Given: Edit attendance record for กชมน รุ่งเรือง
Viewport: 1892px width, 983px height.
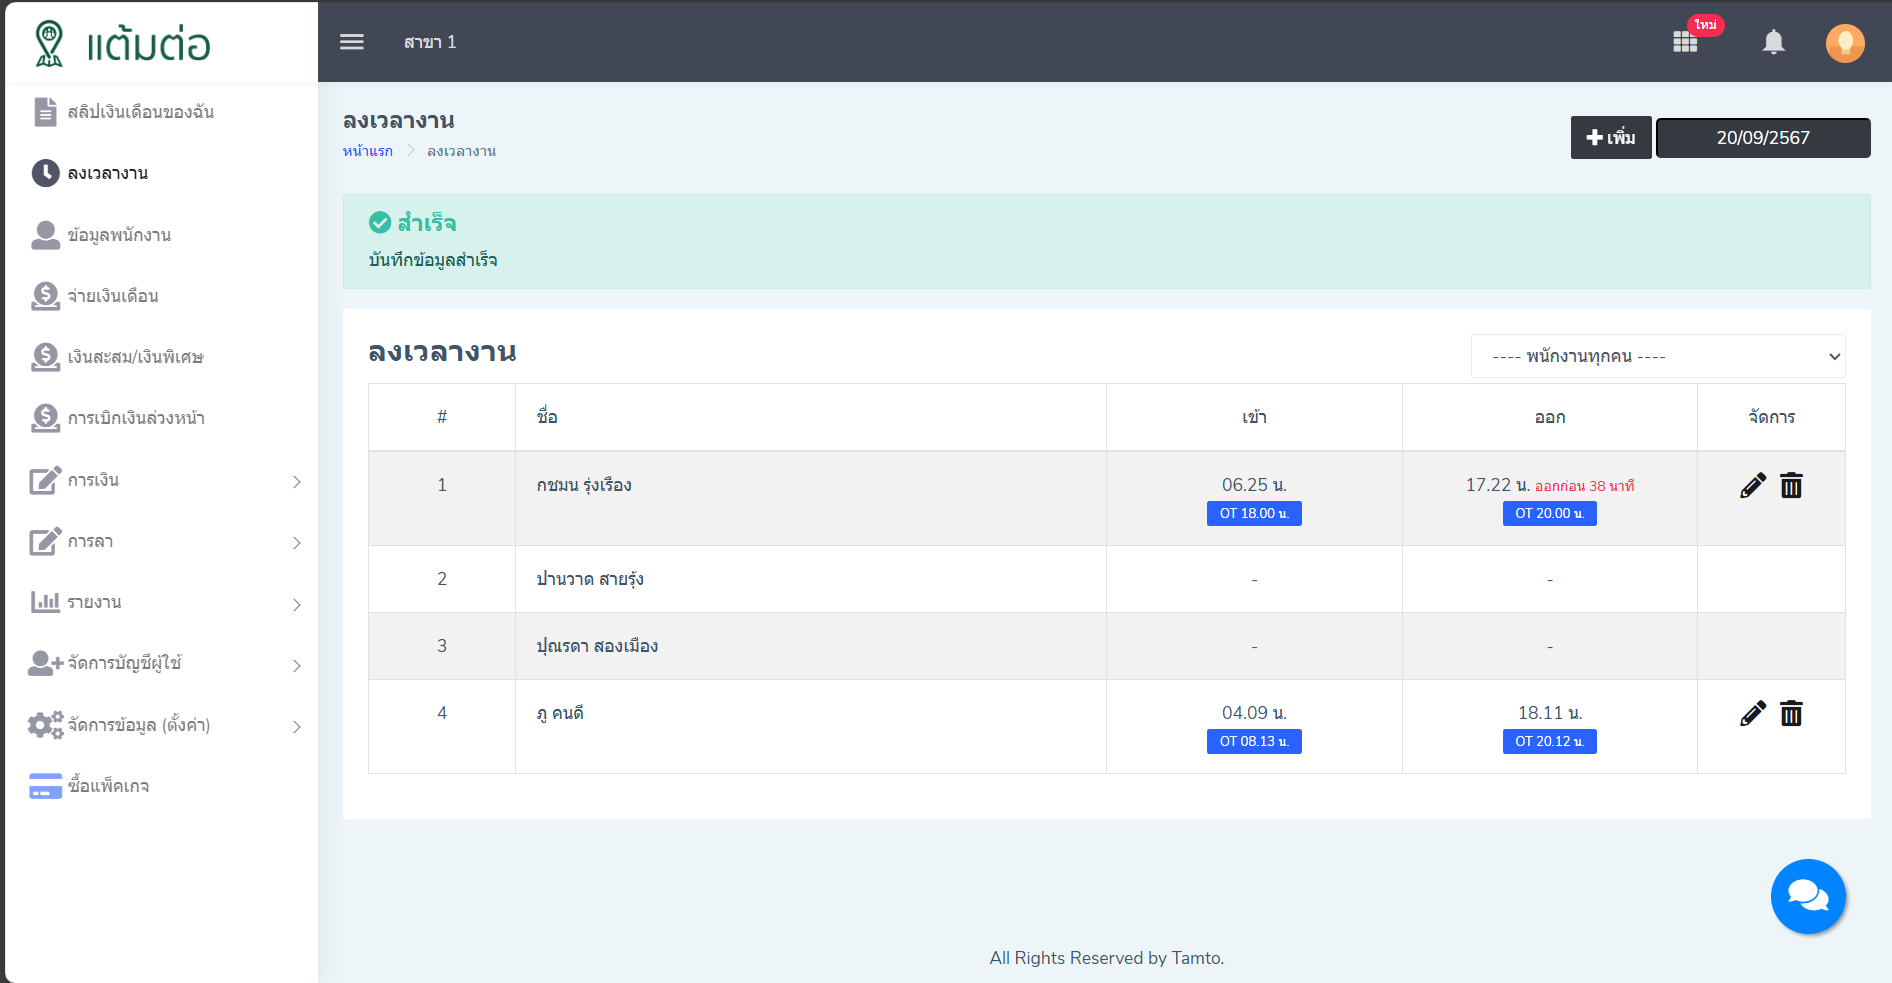Looking at the screenshot, I should click(1752, 486).
